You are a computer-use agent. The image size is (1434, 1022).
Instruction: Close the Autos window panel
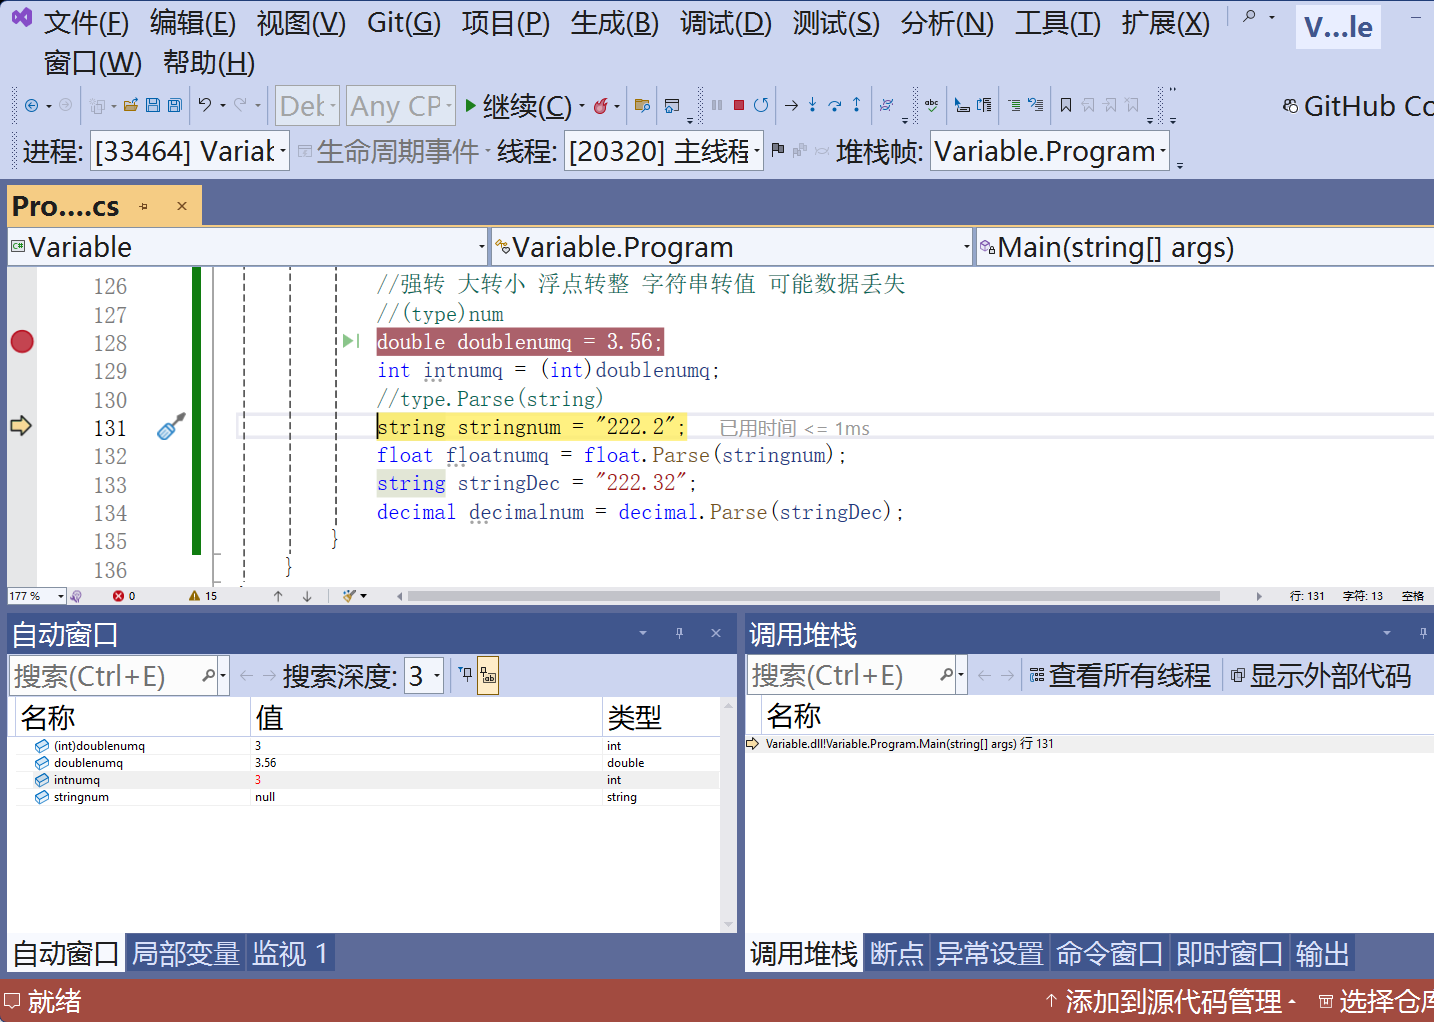click(x=716, y=633)
